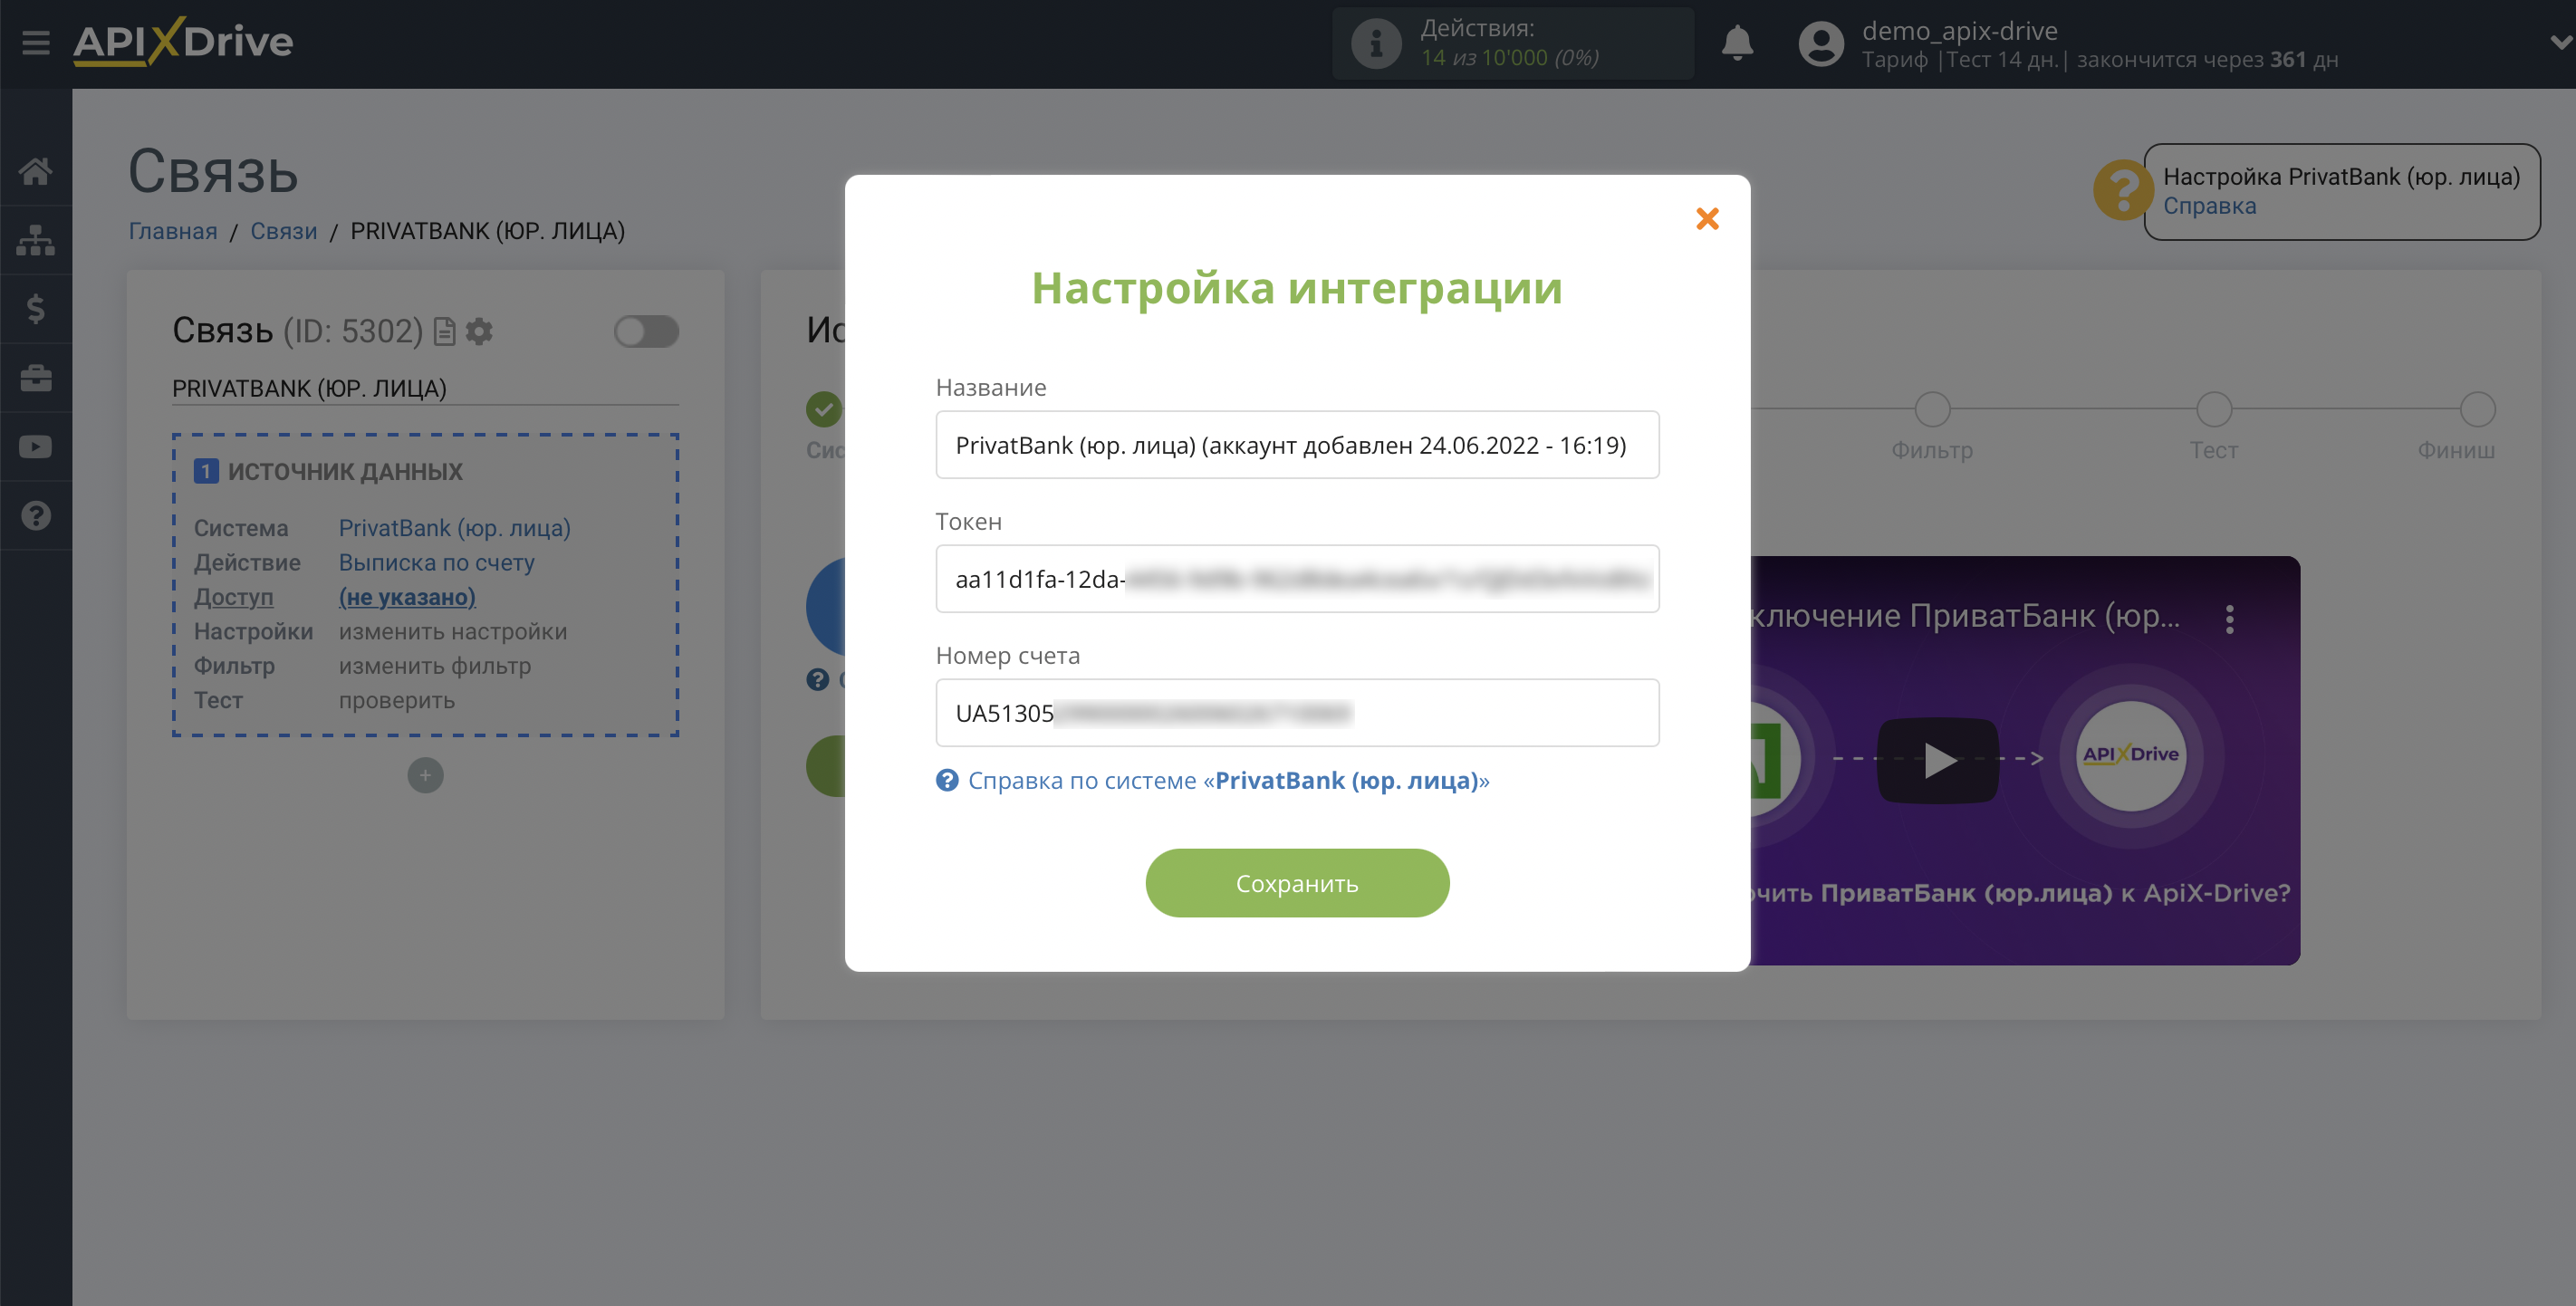Click the Сохранить save button
The image size is (2576, 1306).
pyautogui.click(x=1297, y=883)
